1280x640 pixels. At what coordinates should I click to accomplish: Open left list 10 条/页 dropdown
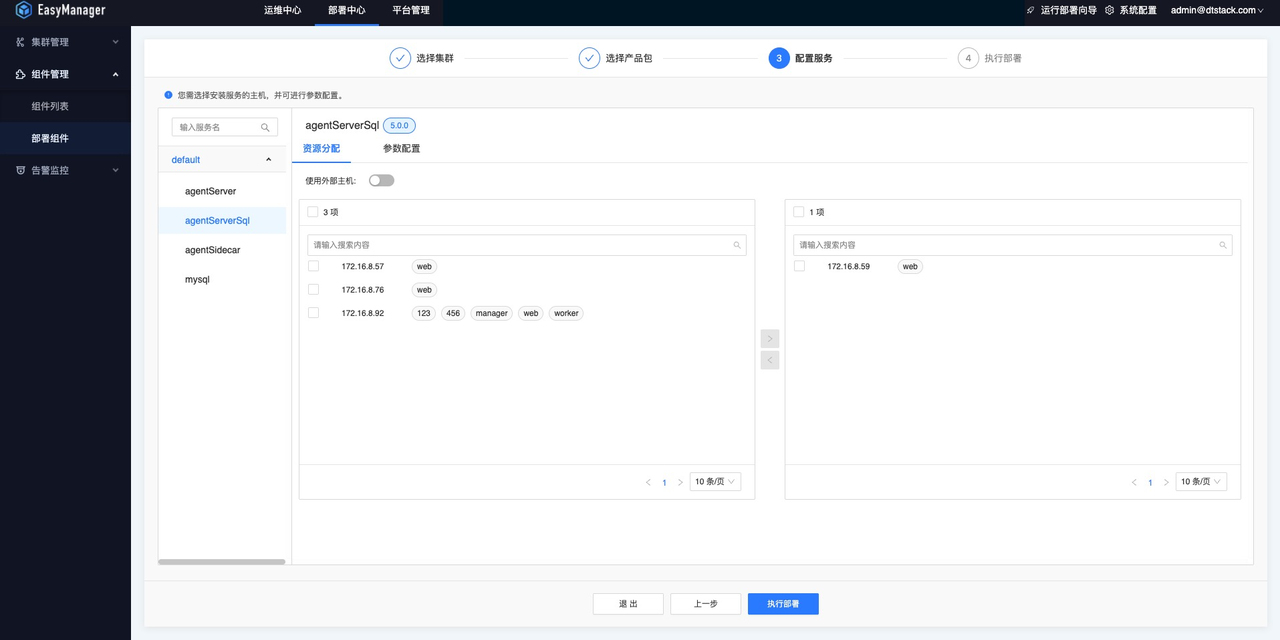click(716, 482)
